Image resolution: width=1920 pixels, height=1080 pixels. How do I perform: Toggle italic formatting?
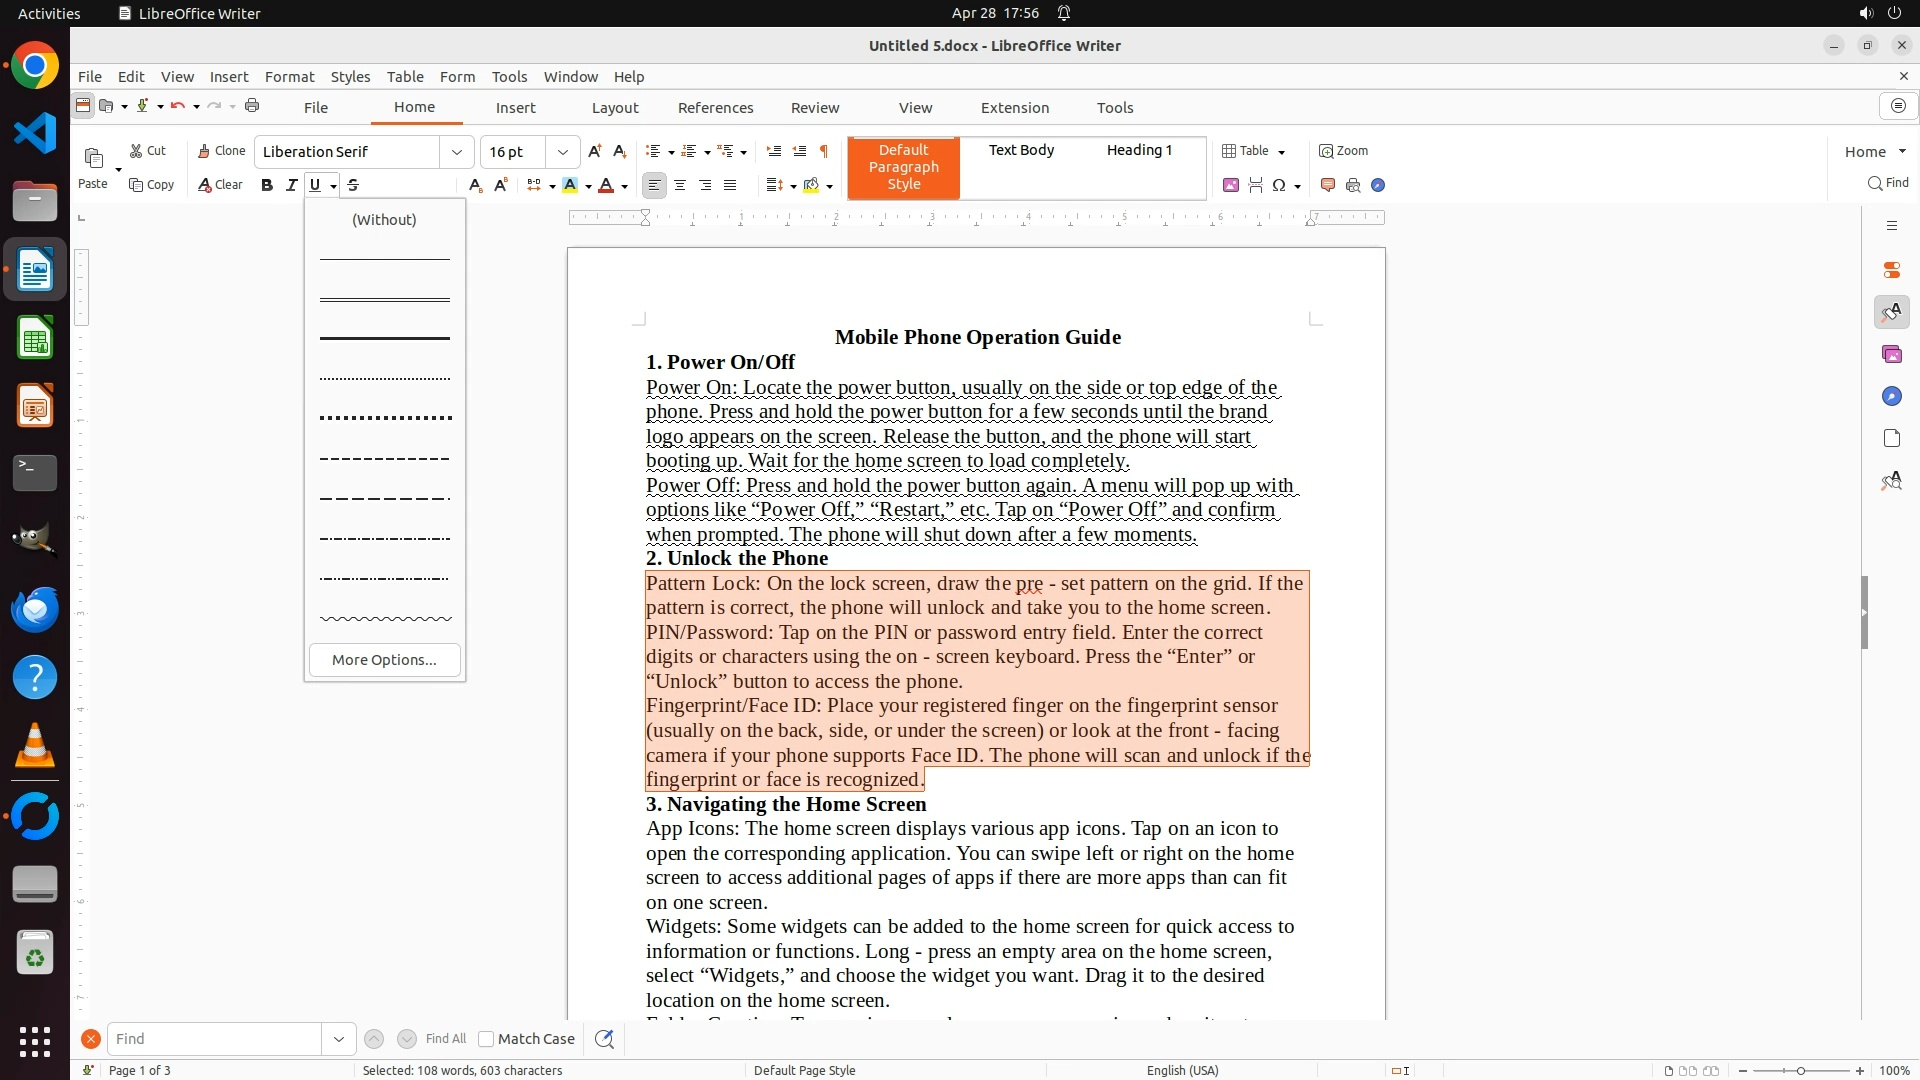(x=291, y=185)
